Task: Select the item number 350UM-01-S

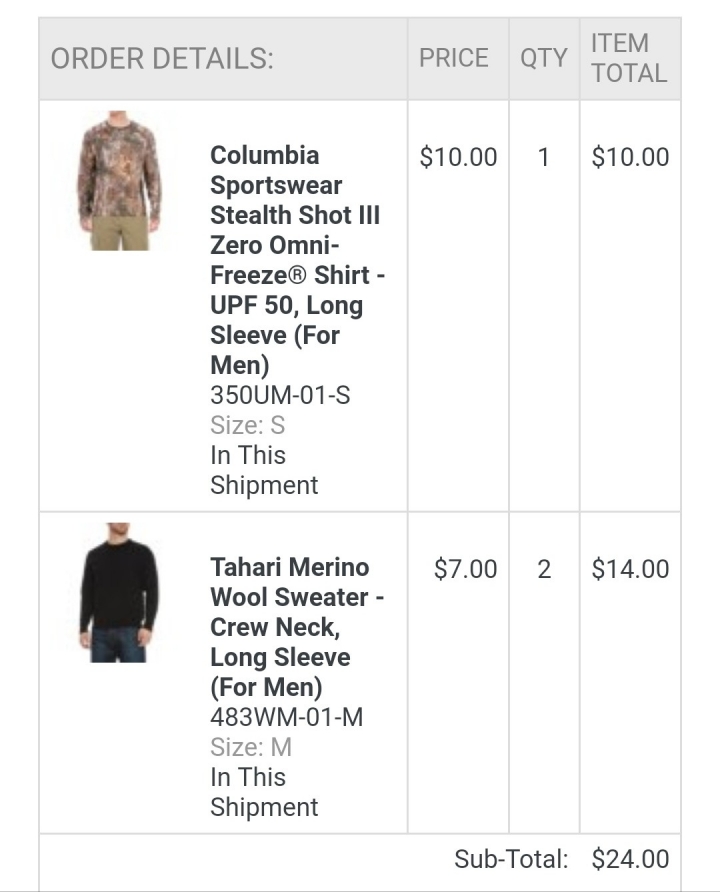Action: coord(280,395)
